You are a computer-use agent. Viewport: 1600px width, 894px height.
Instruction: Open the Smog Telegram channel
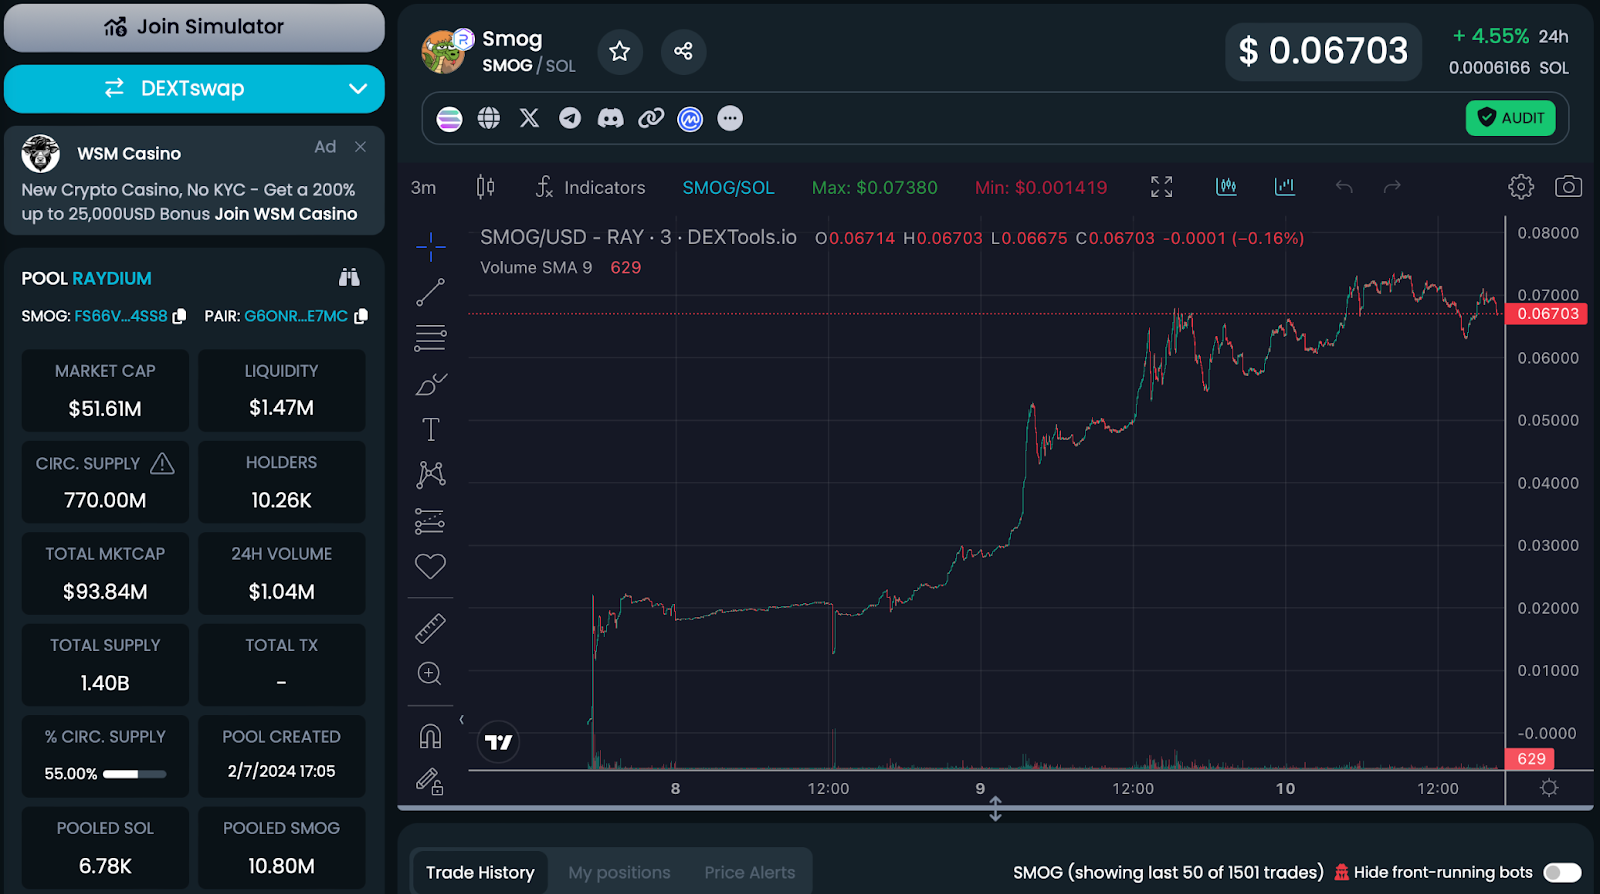pos(570,119)
